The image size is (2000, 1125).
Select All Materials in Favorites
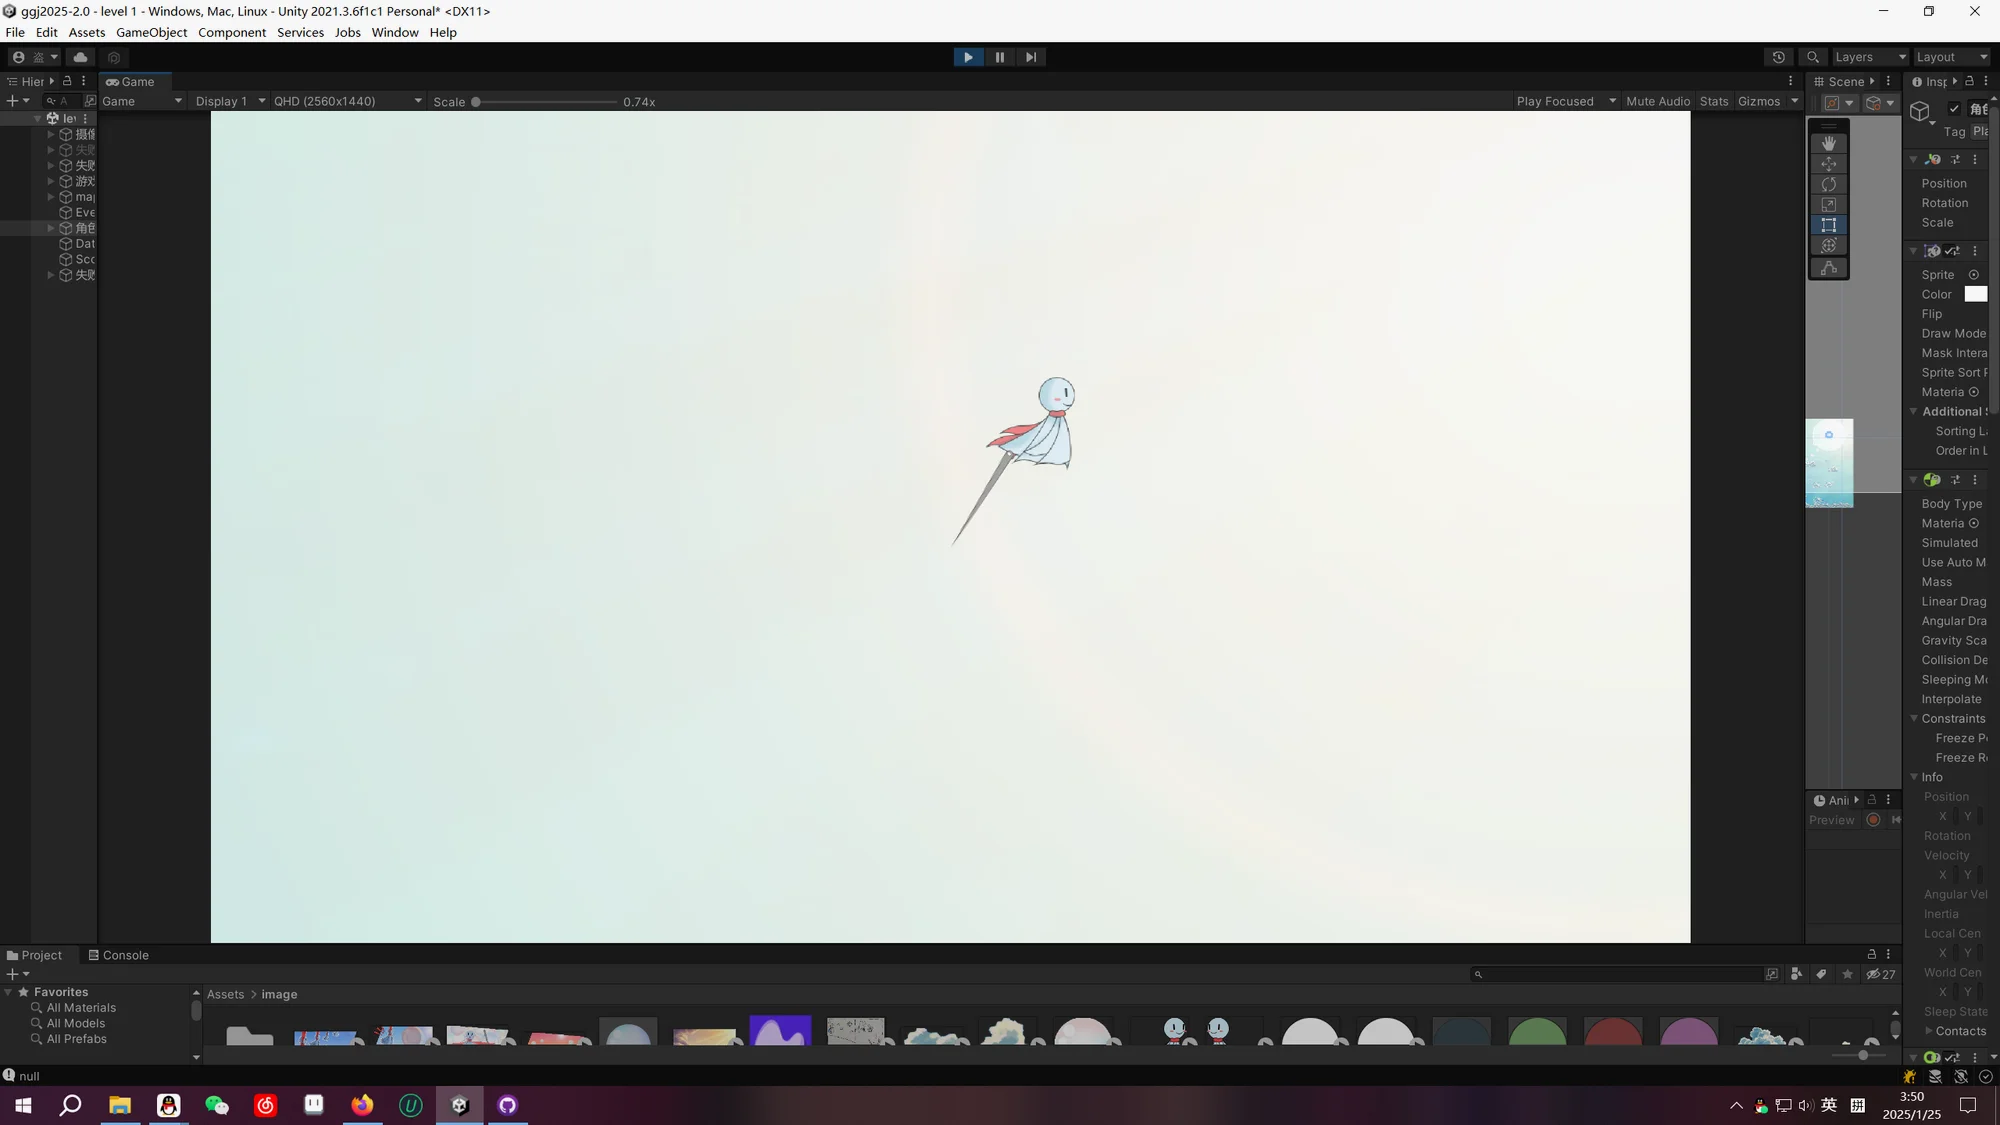point(81,1008)
